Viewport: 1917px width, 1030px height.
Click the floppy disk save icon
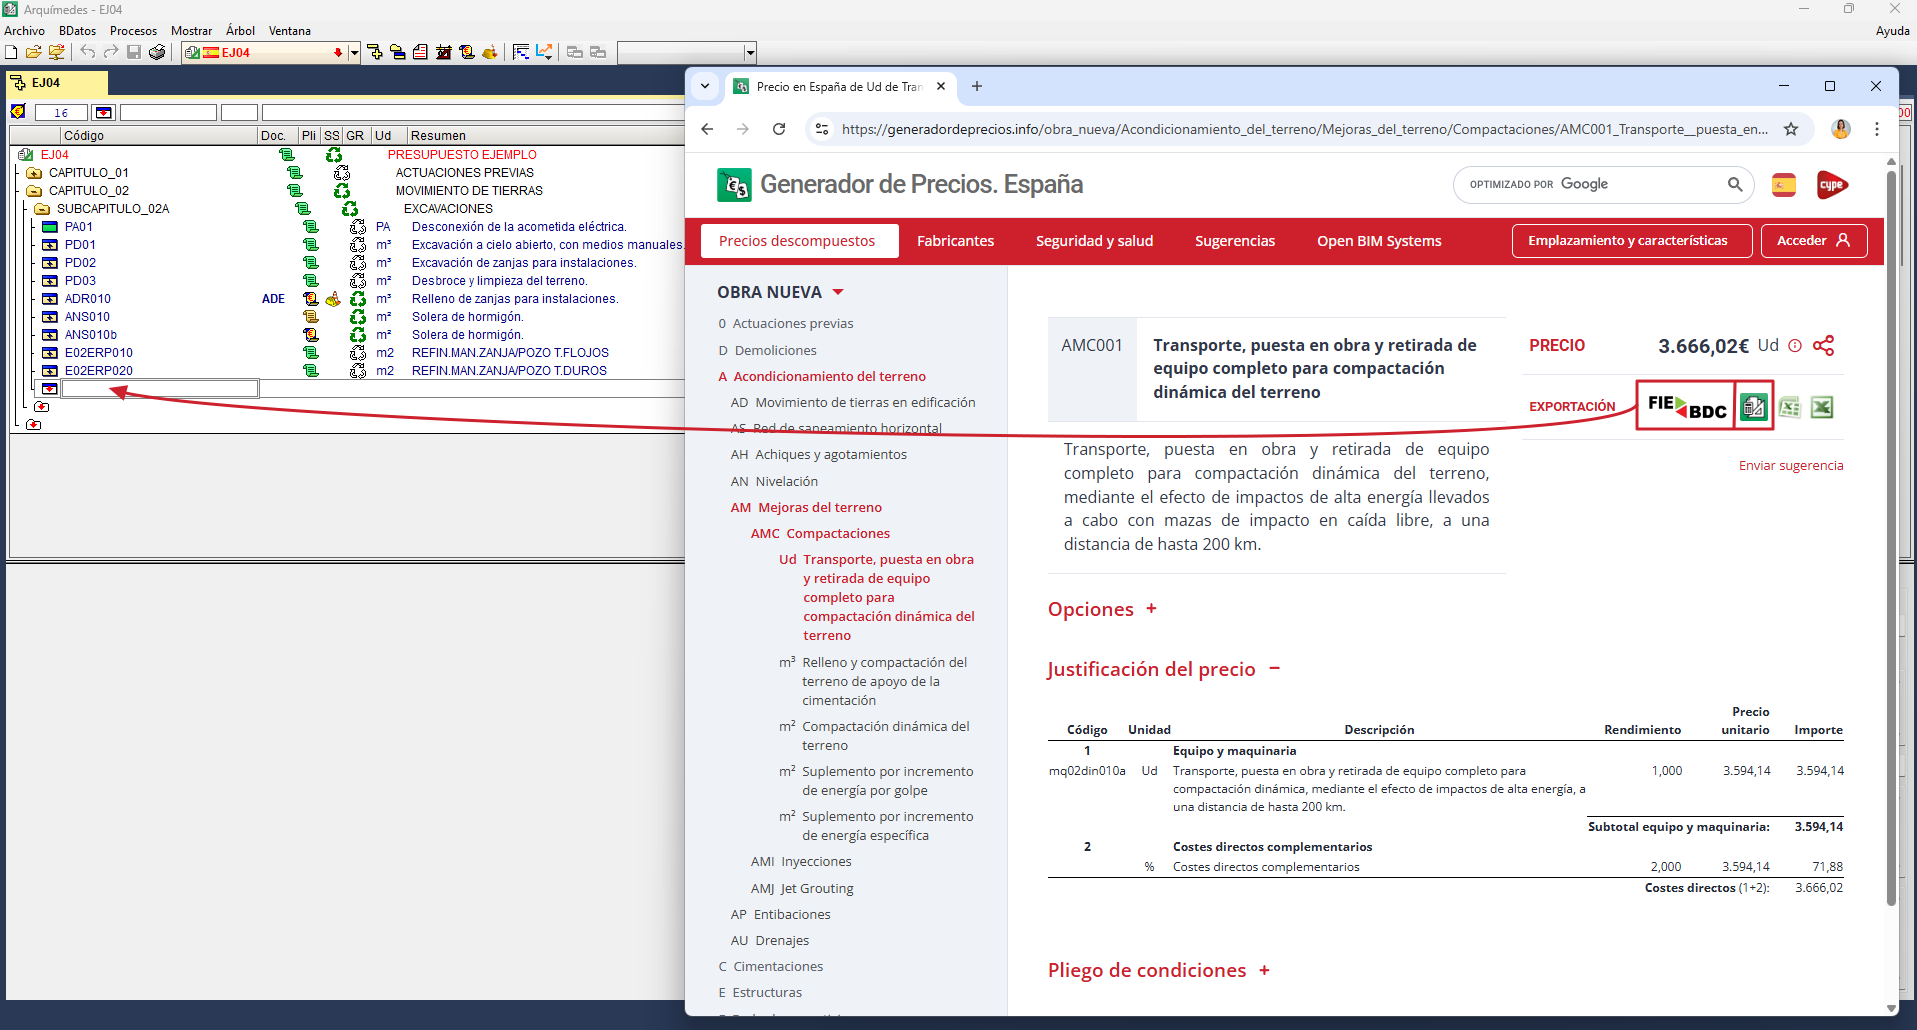tap(134, 52)
